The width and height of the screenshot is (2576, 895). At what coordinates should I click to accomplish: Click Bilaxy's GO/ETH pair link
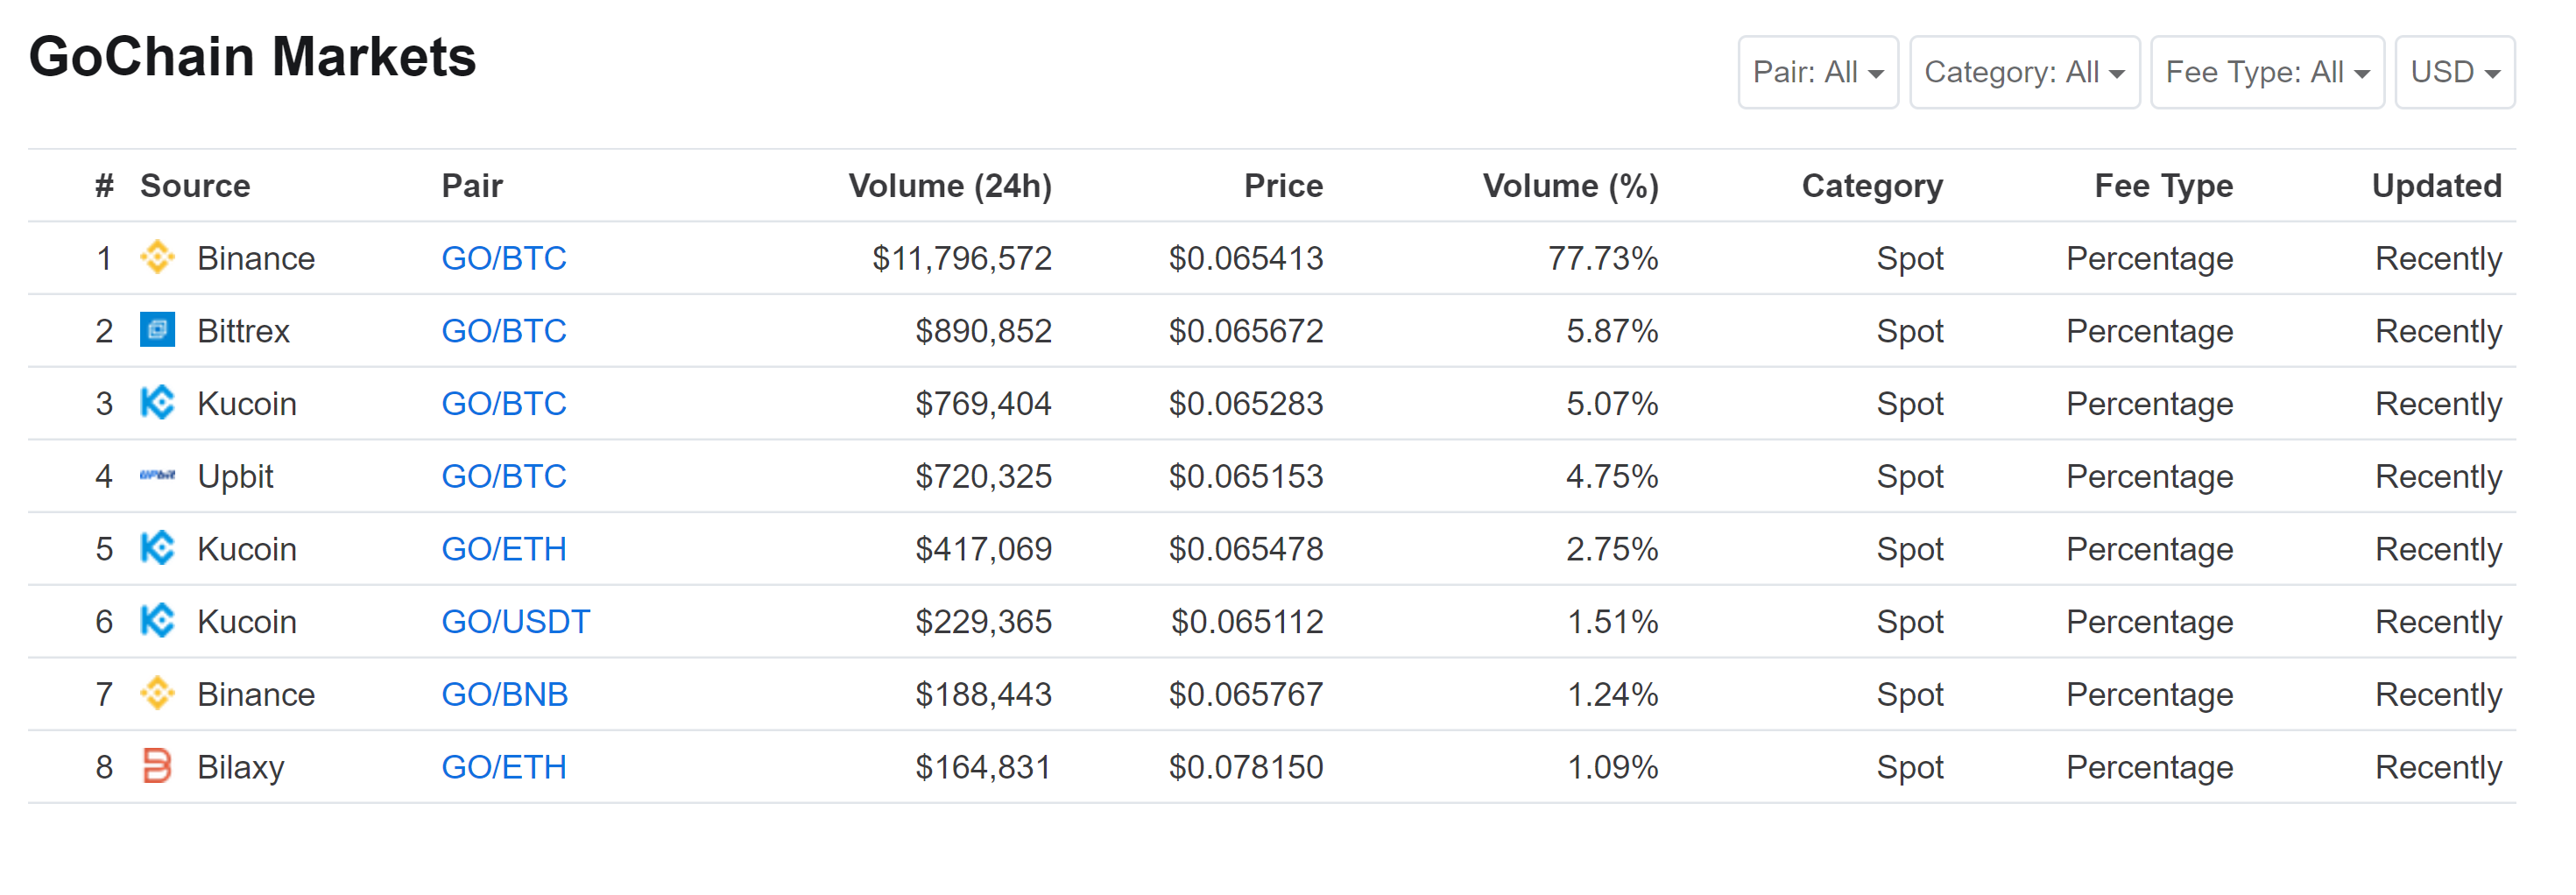[504, 766]
